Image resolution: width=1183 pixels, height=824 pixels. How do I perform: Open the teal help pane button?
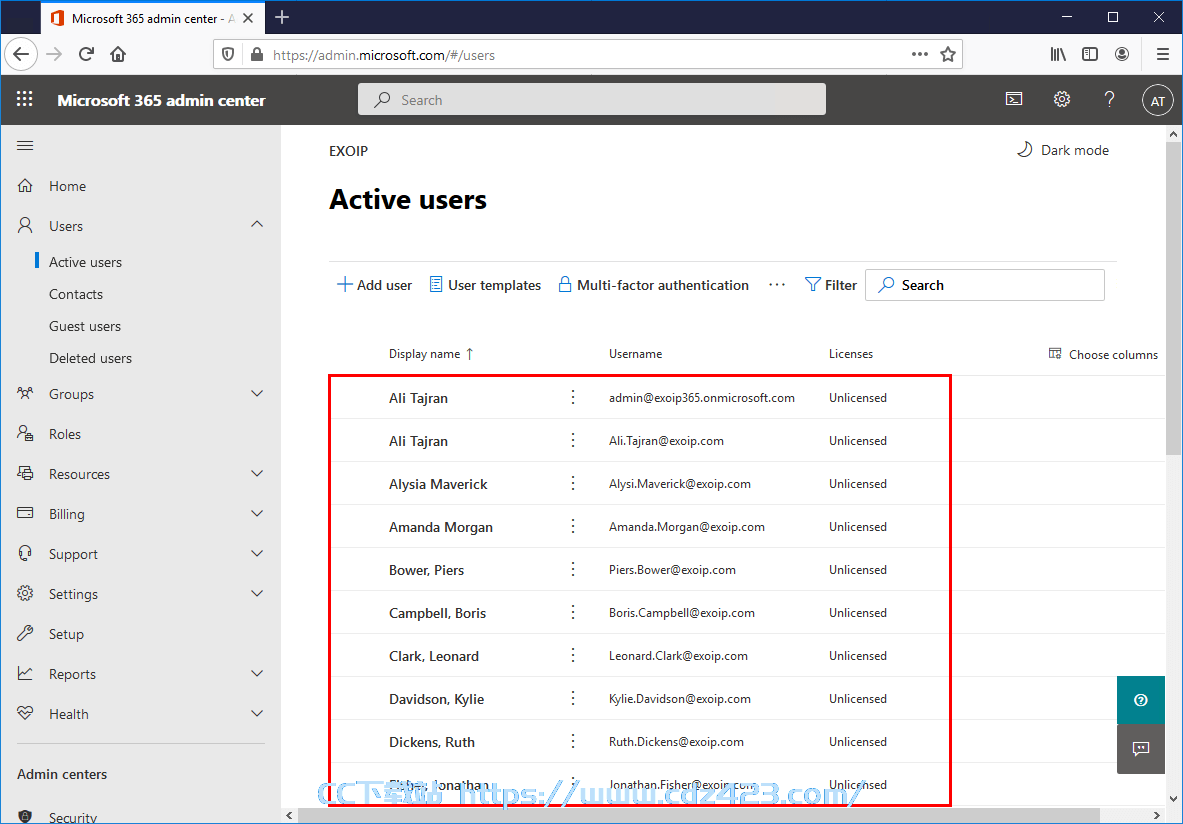[1141, 700]
